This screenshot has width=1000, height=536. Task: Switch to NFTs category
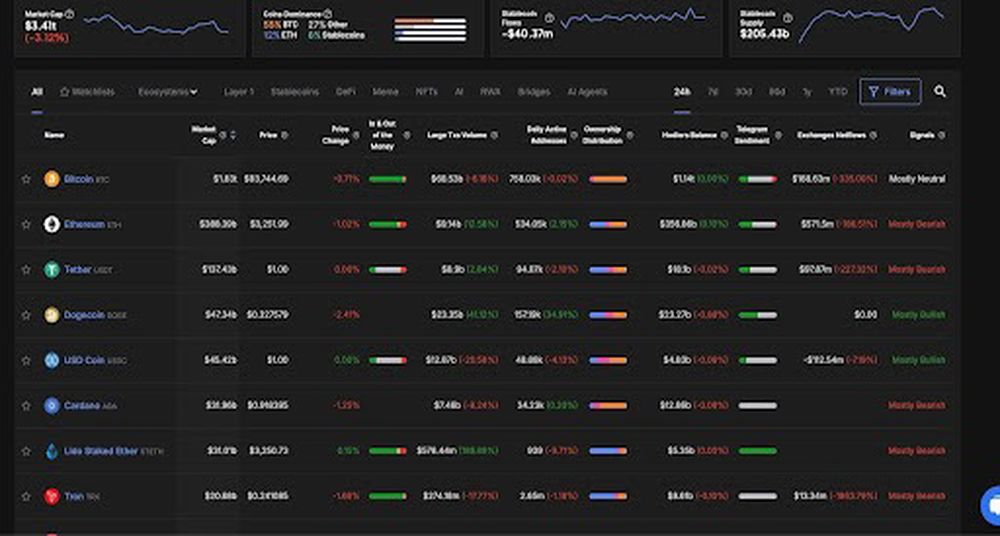[427, 92]
